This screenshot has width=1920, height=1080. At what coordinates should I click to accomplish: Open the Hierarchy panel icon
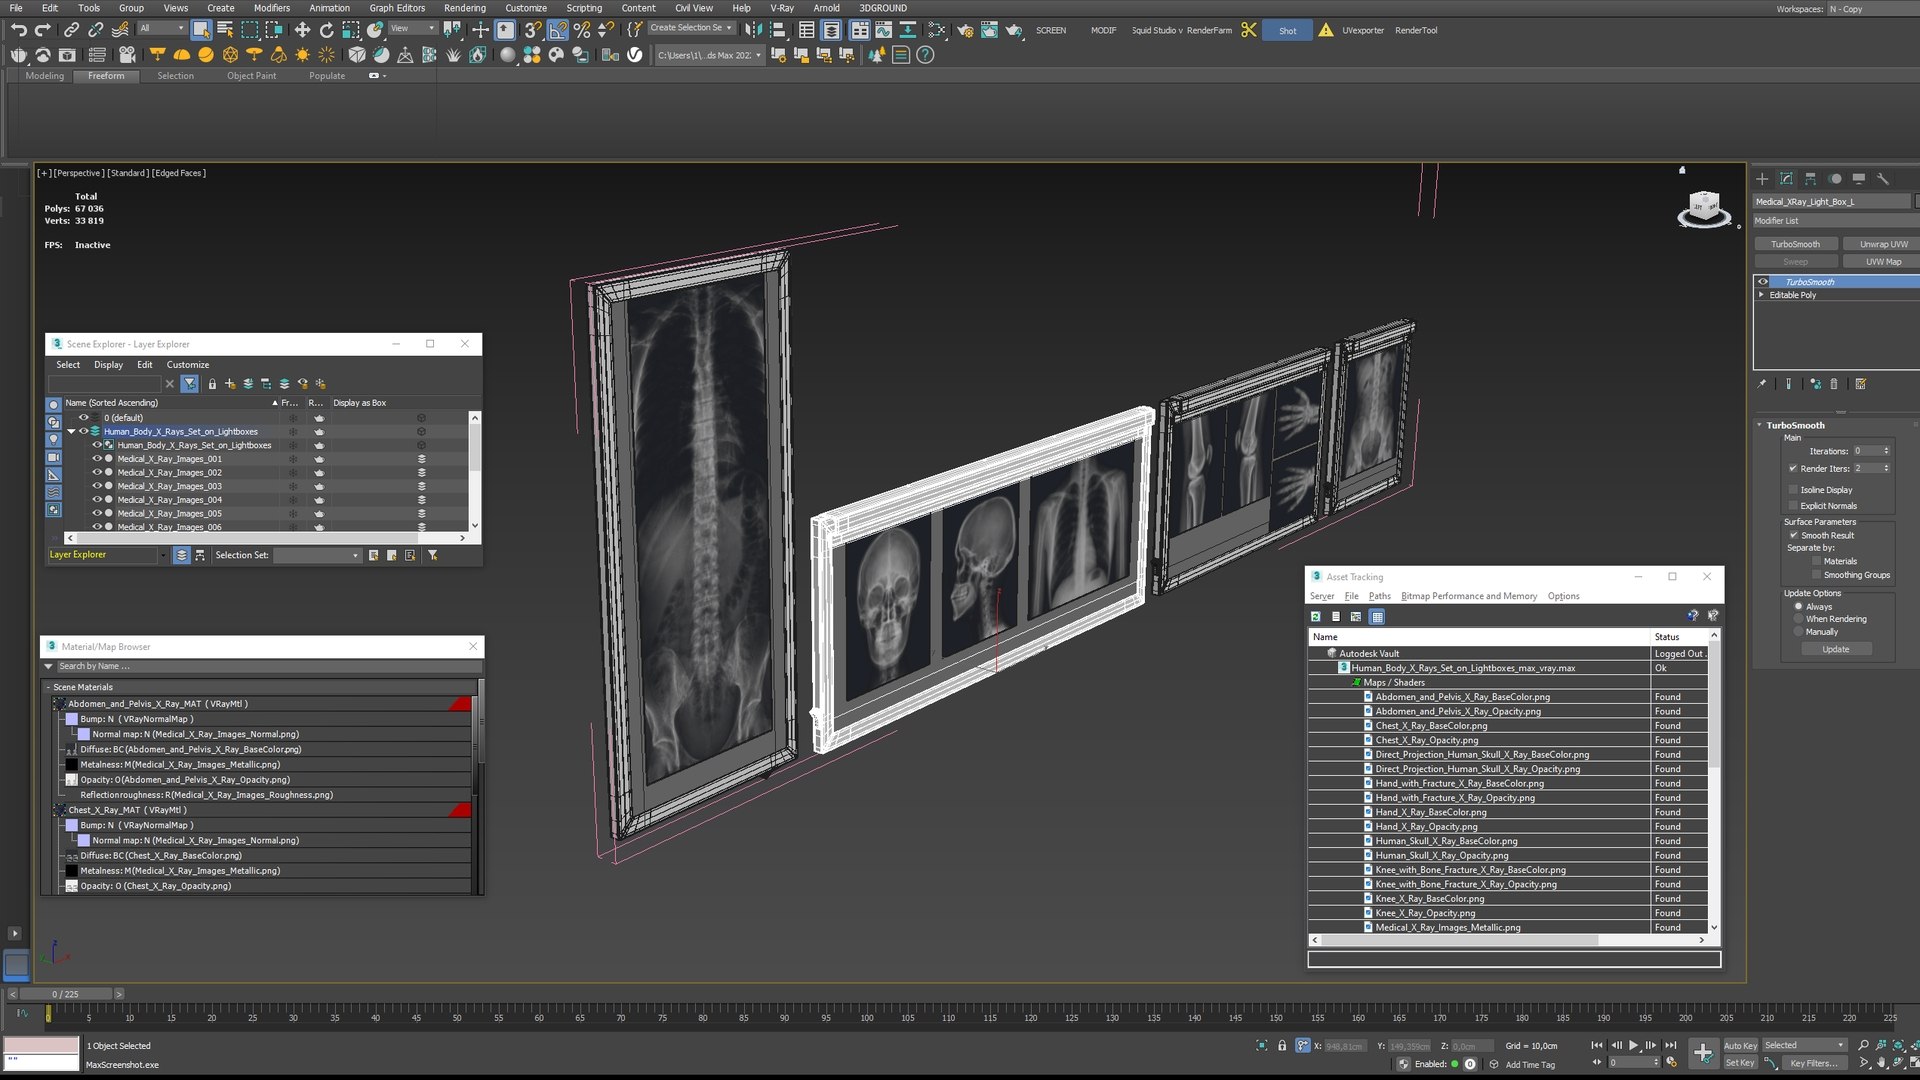[1810, 179]
